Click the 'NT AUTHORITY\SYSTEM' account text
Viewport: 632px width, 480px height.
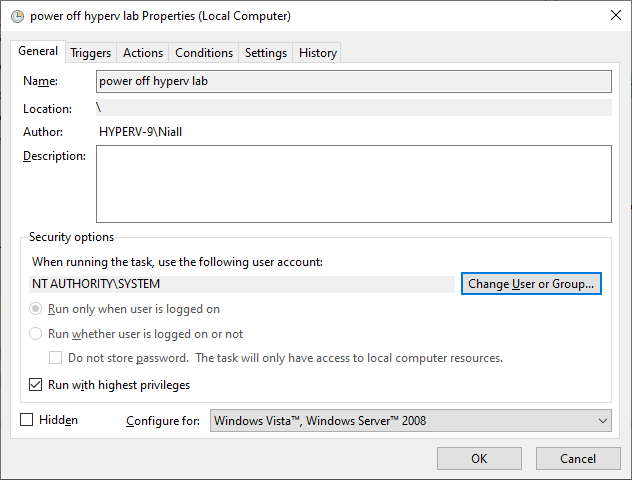coord(96,284)
